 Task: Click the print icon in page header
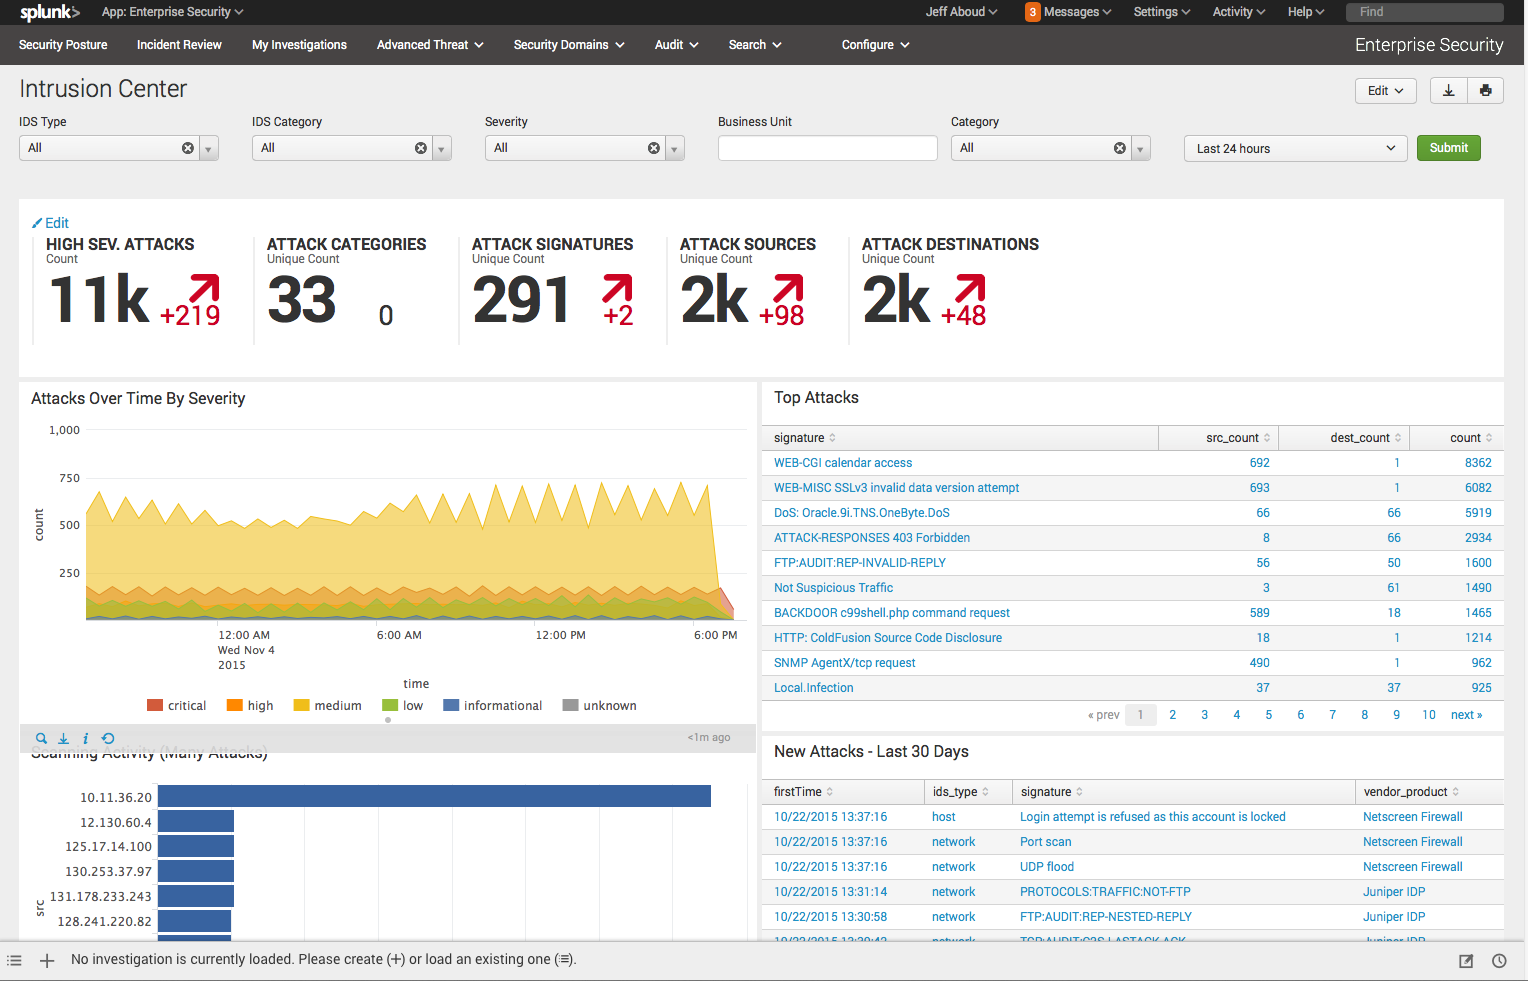[1485, 90]
